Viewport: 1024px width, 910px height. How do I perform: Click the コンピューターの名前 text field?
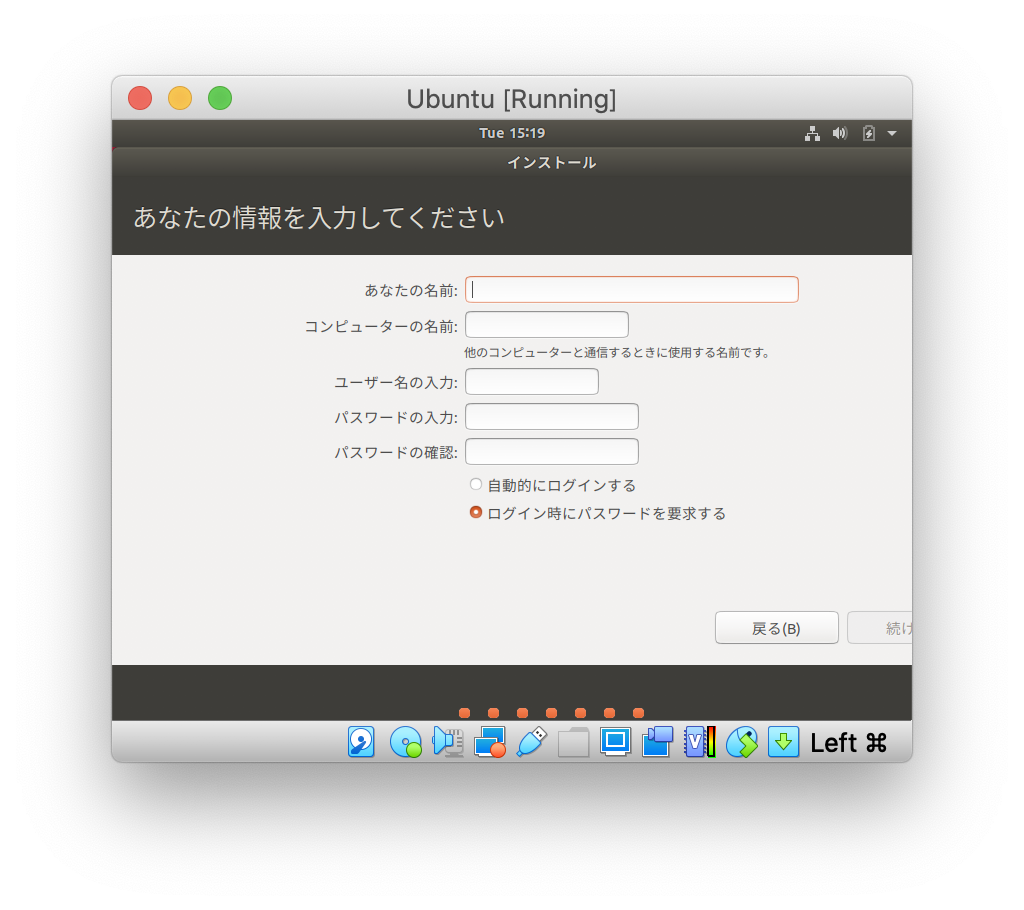[547, 325]
